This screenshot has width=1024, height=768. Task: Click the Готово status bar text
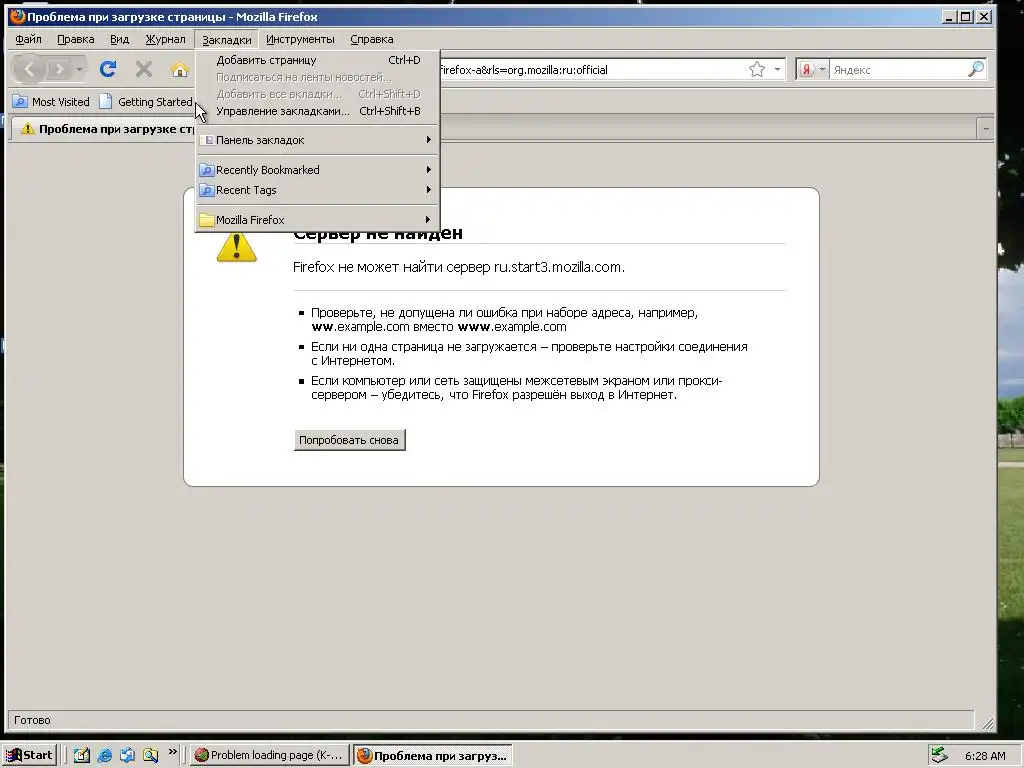pos(32,720)
